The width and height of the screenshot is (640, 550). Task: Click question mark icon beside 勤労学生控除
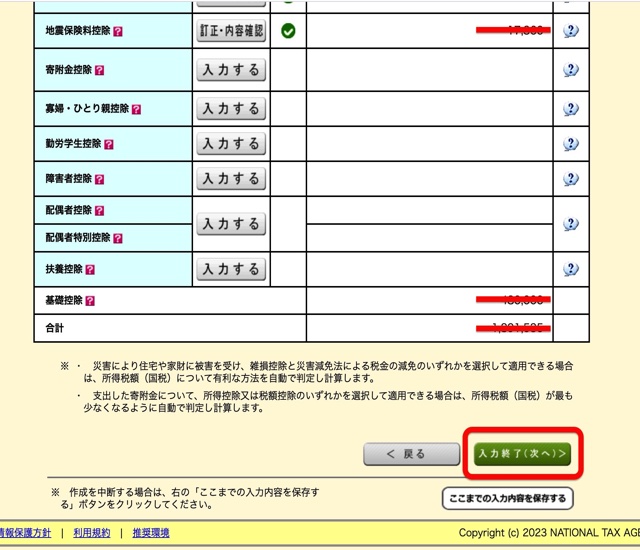pyautogui.click(x=109, y=144)
